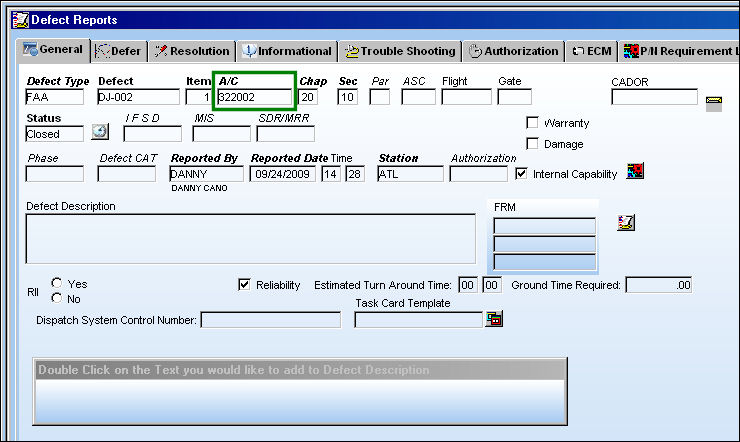740x442 pixels.
Task: Open the ECM tab
Action: click(591, 51)
